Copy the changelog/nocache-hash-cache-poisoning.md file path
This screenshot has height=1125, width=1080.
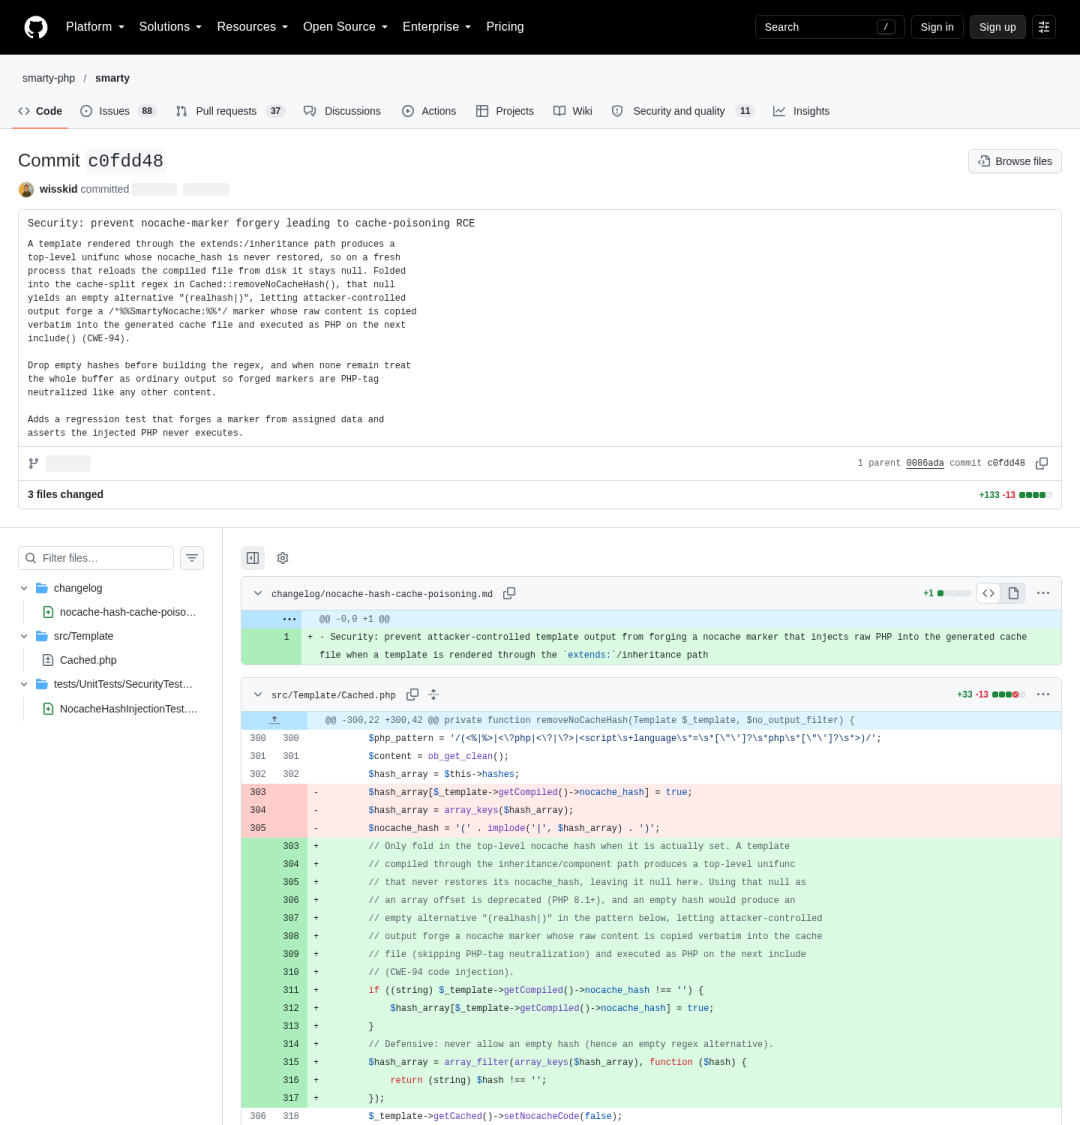510,593
